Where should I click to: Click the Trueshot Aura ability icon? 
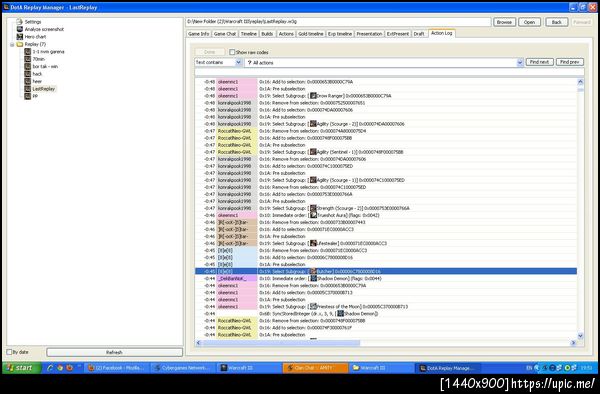(313, 215)
